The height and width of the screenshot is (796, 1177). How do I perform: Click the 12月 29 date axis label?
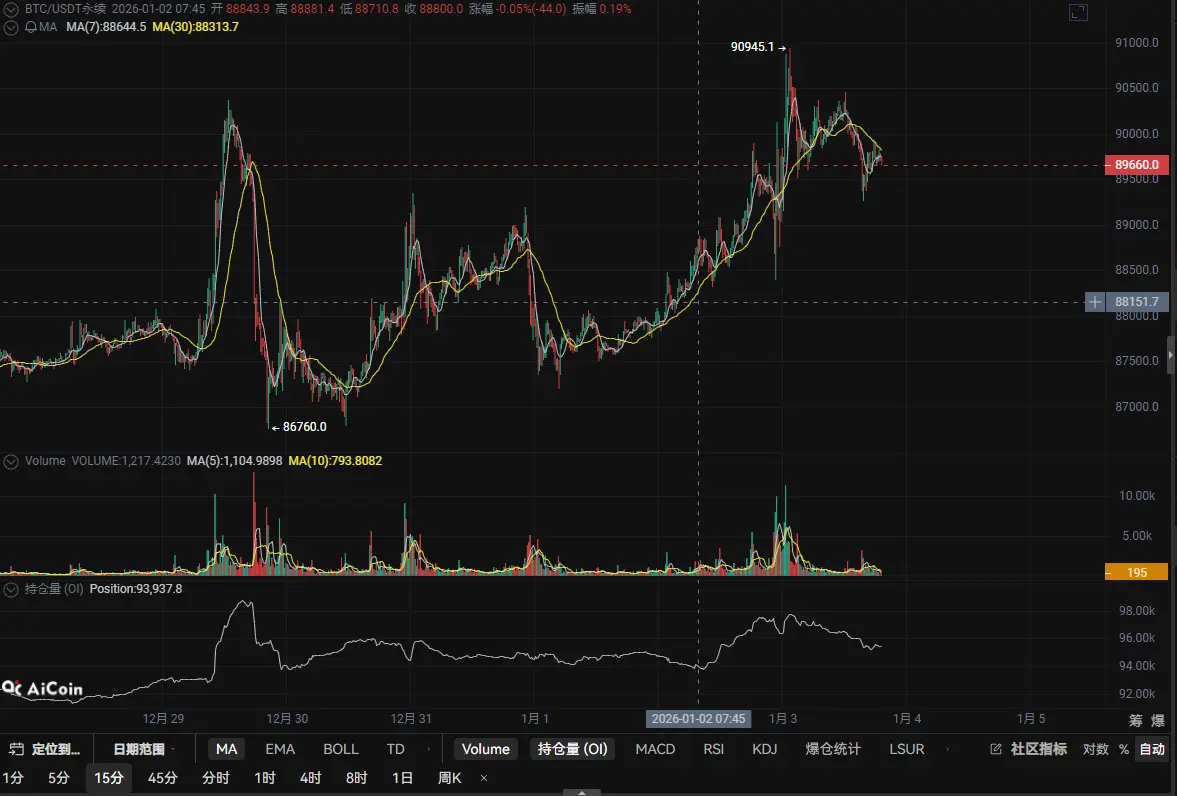tap(164, 719)
